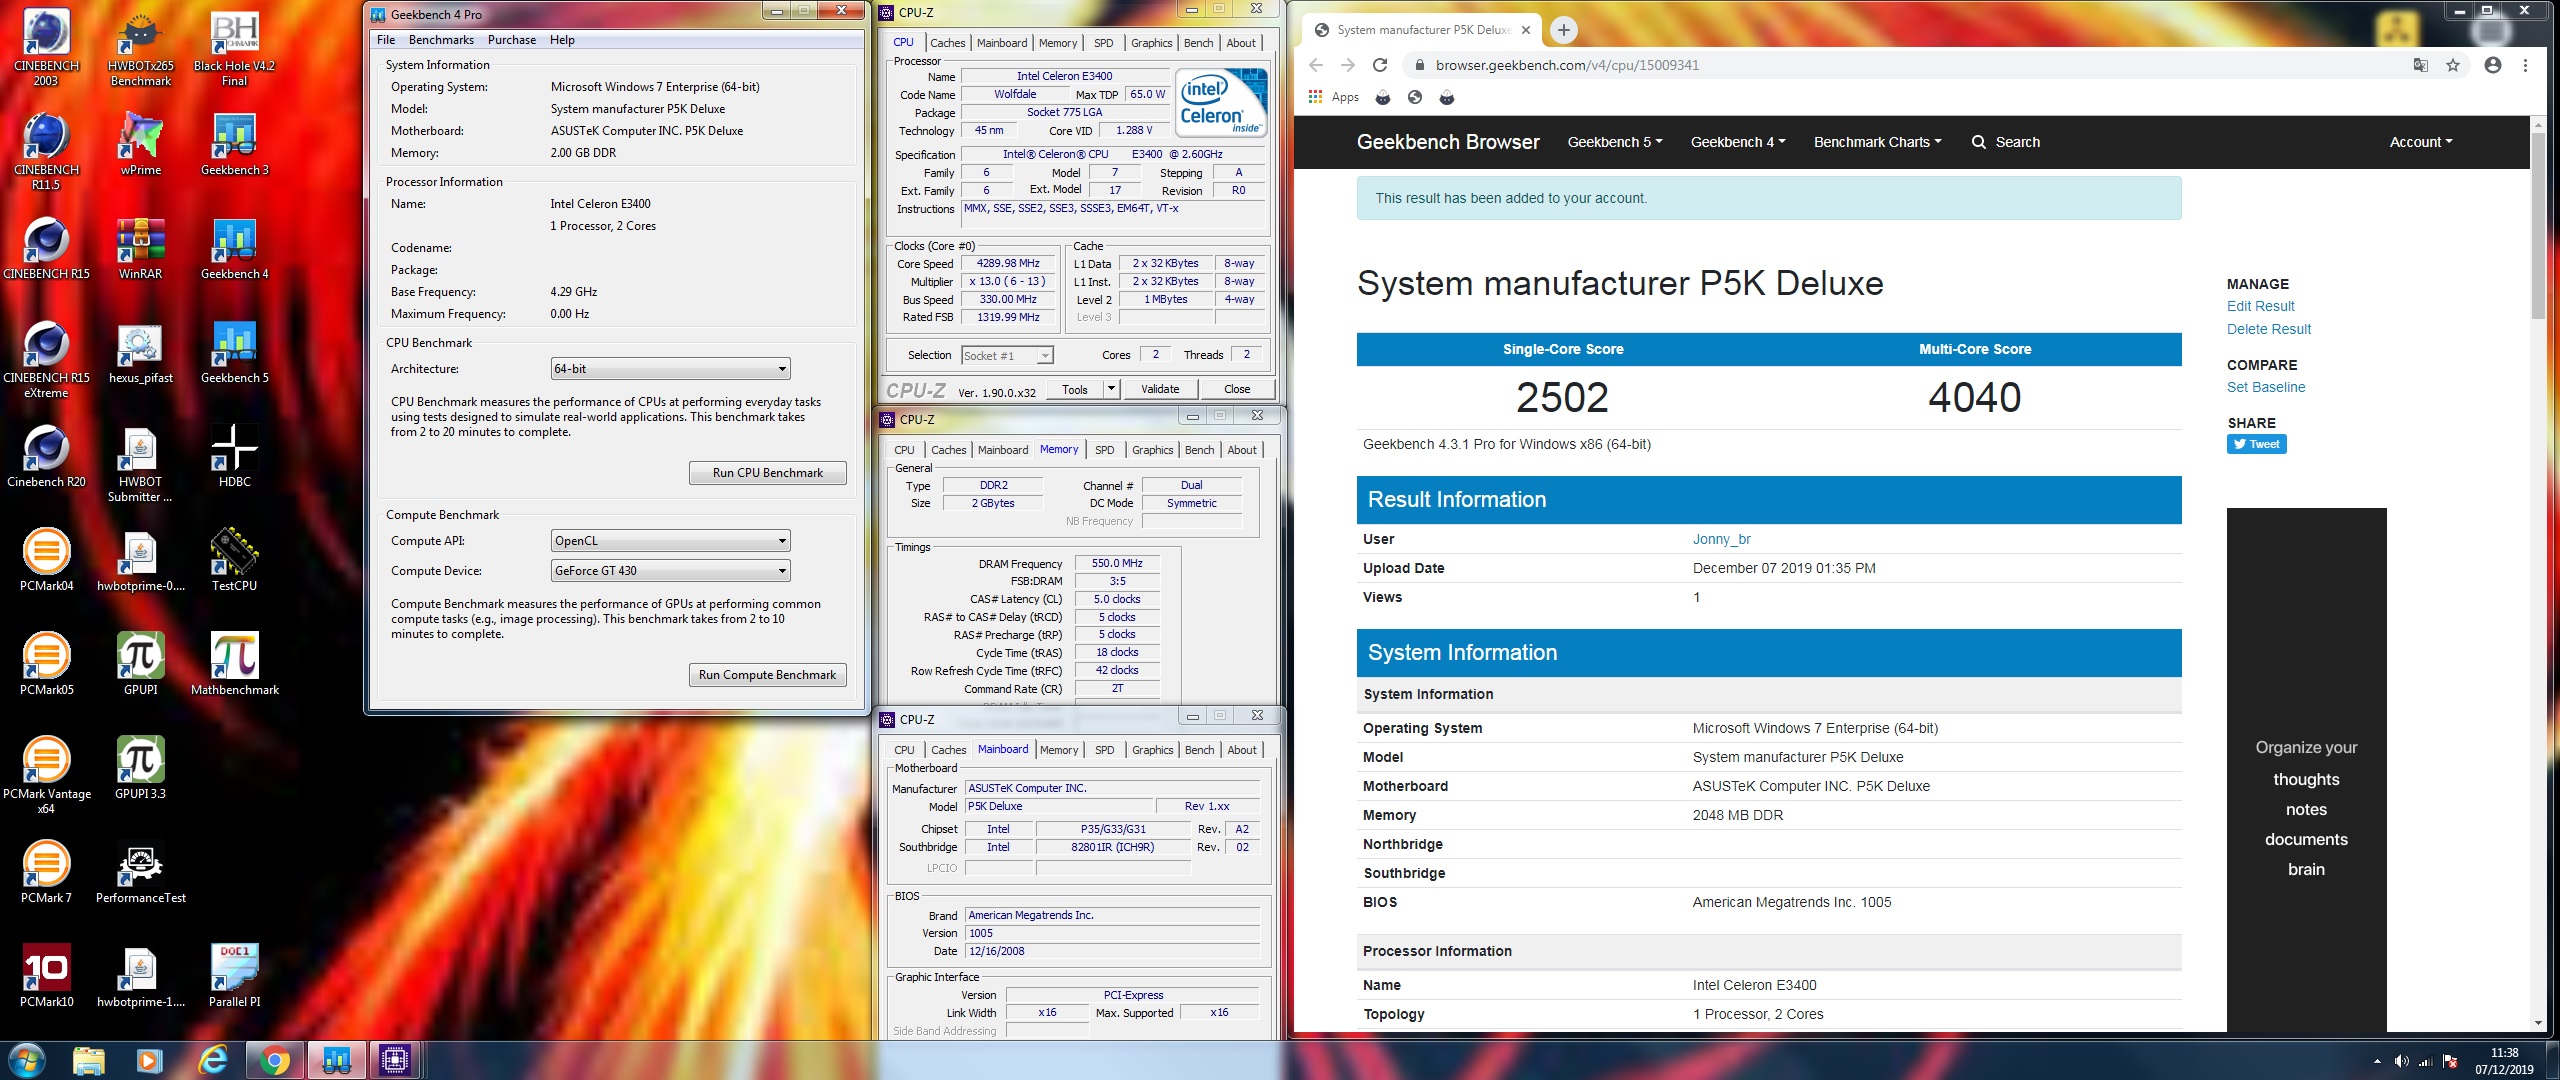
Task: Open Chrome from the taskbar
Action: click(x=274, y=1060)
